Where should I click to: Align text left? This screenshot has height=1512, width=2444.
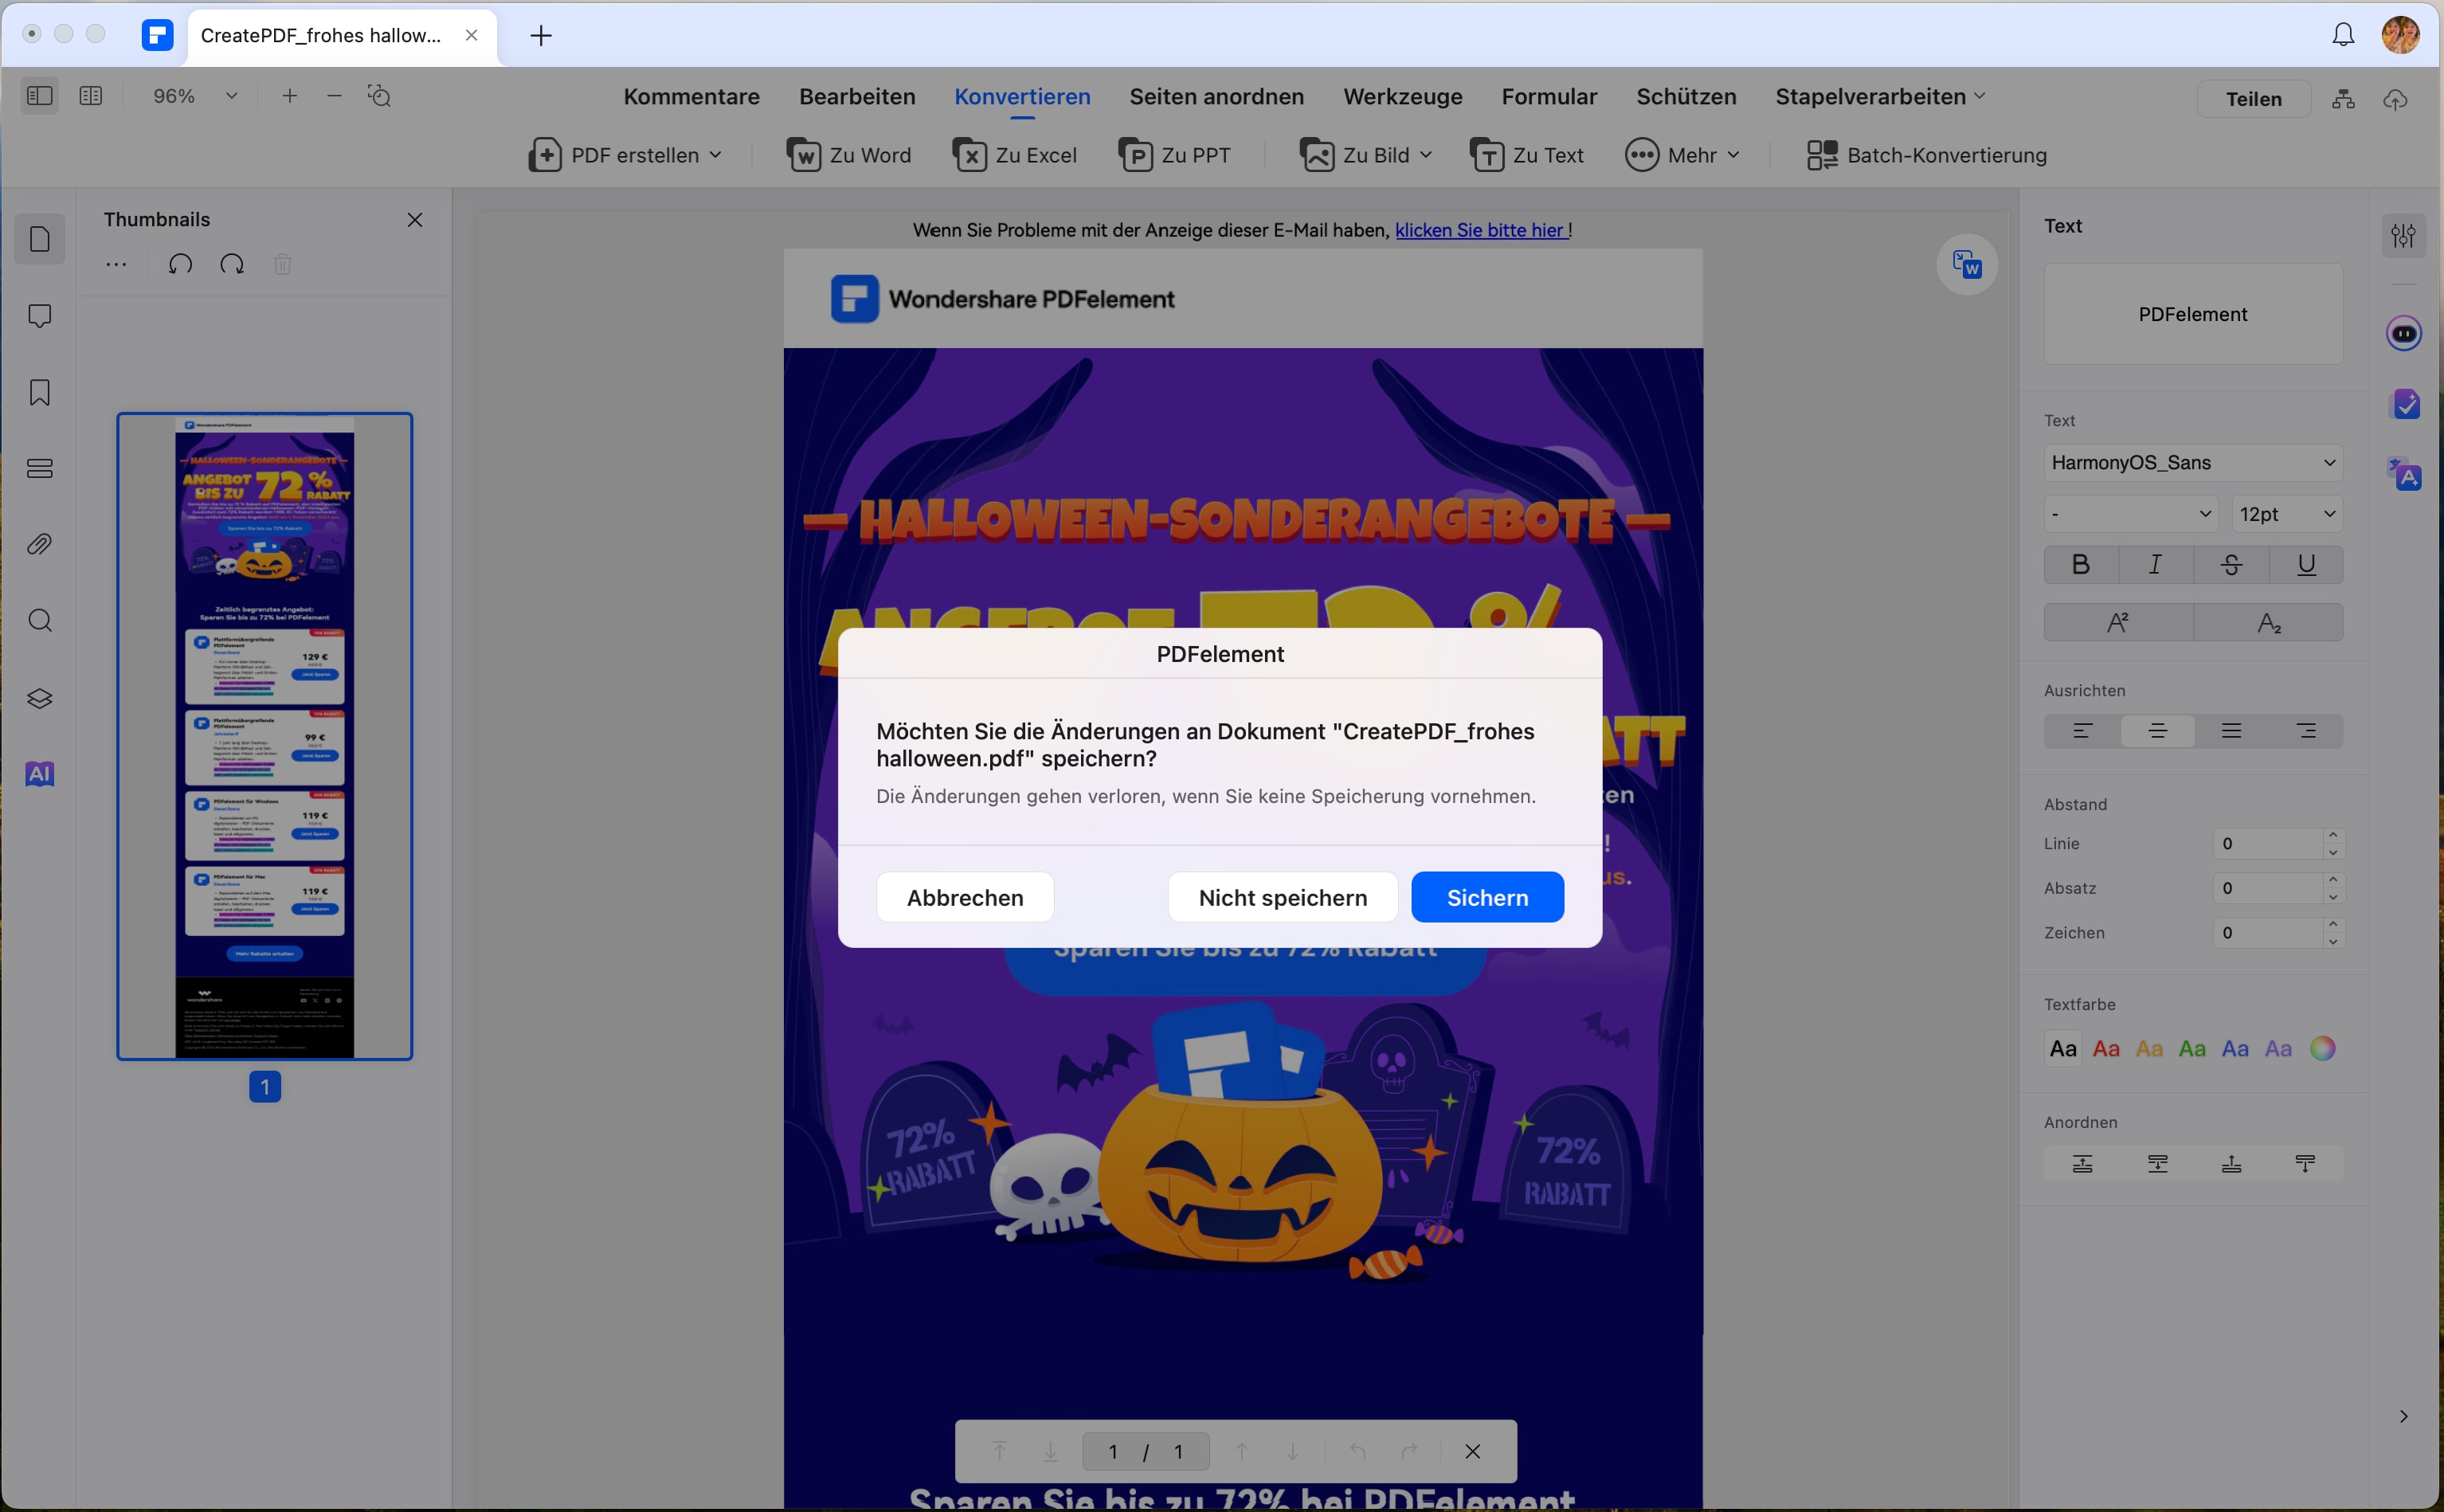2082,731
